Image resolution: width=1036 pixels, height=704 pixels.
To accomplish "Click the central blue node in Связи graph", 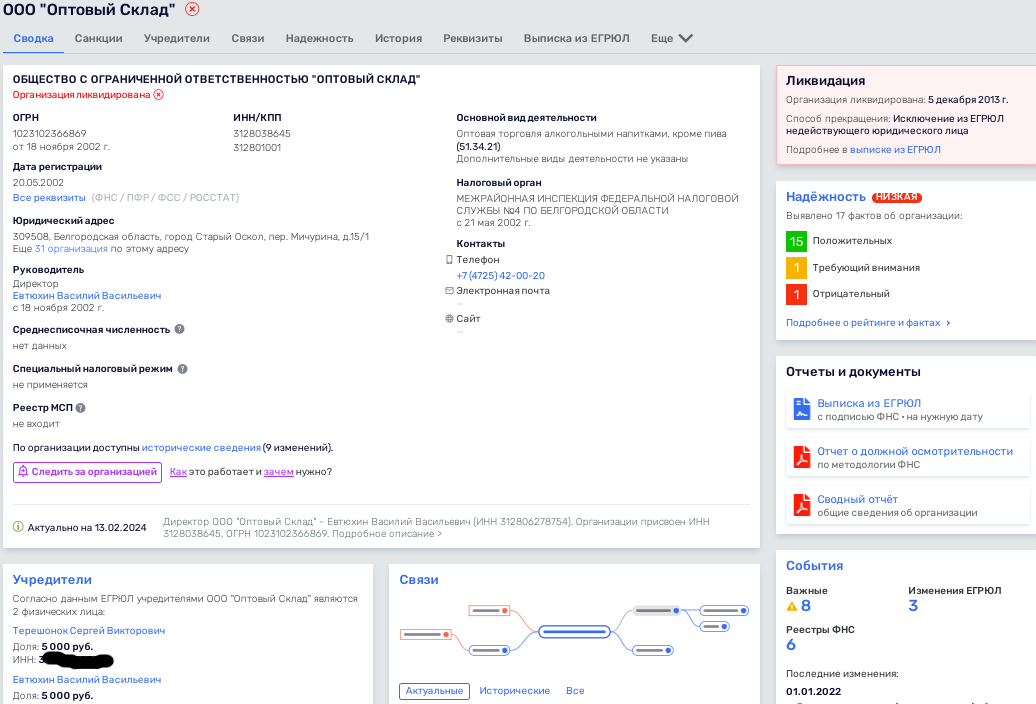I will pos(574,632).
